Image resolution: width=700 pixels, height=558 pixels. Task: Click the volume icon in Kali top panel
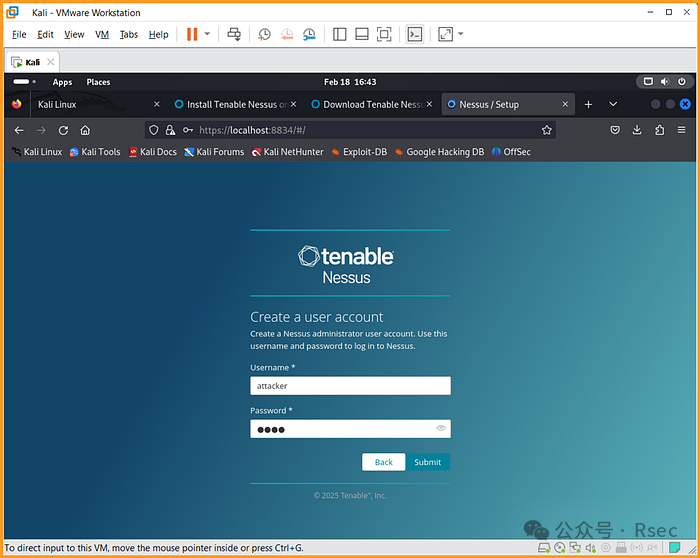pos(665,82)
